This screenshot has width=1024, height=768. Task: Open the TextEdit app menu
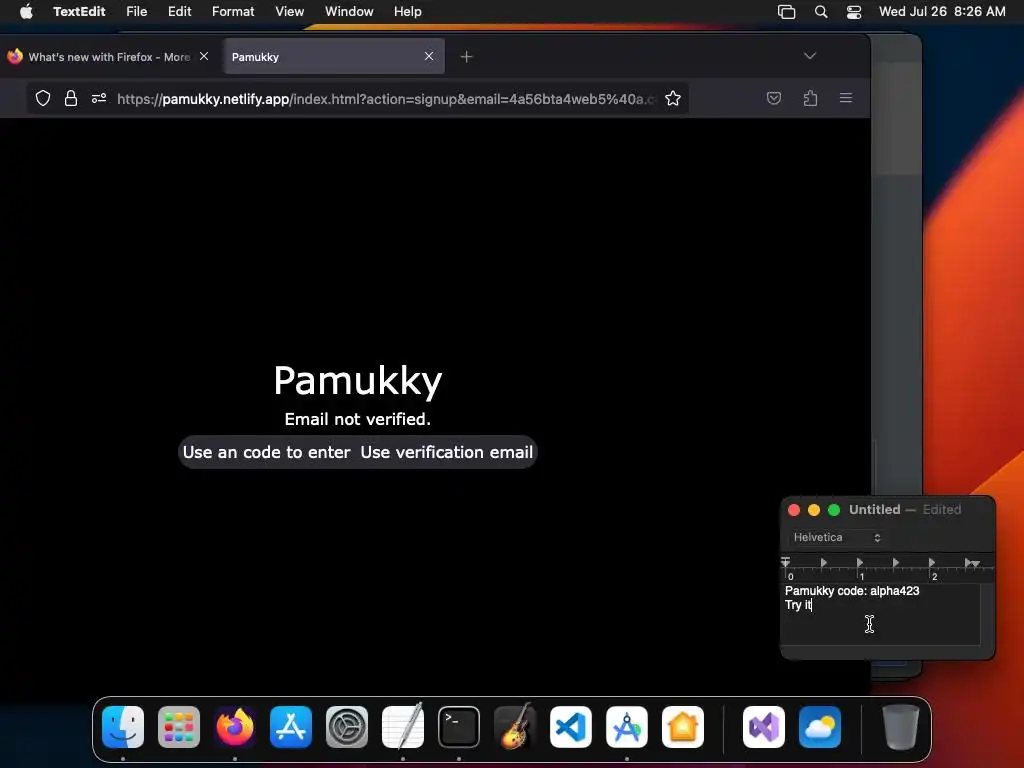[79, 12]
